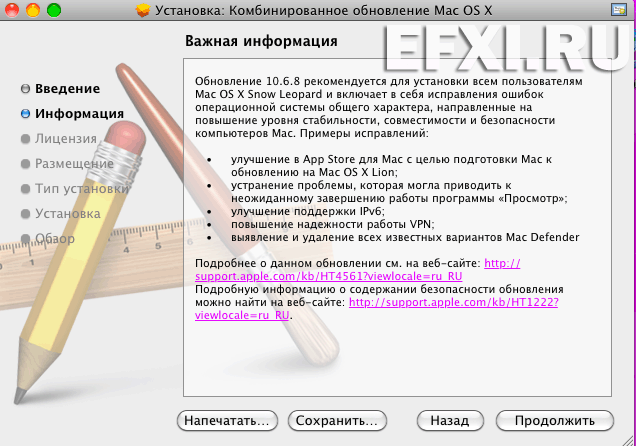
Task: Select the Информация step
Action: click(80, 114)
